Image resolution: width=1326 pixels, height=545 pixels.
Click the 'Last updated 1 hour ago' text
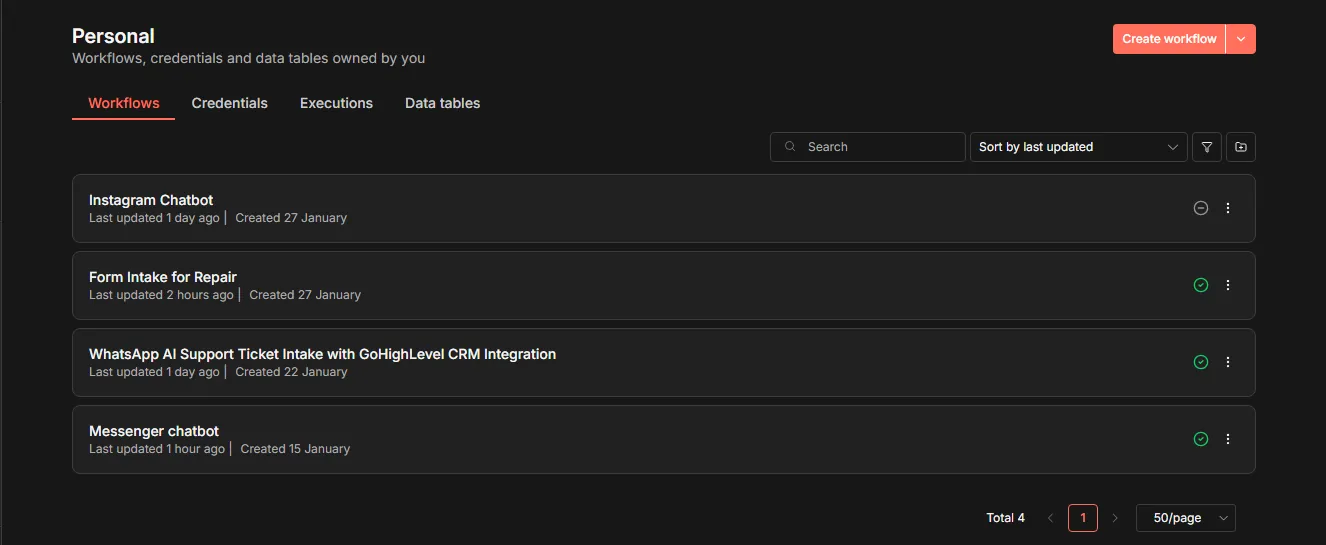(157, 449)
